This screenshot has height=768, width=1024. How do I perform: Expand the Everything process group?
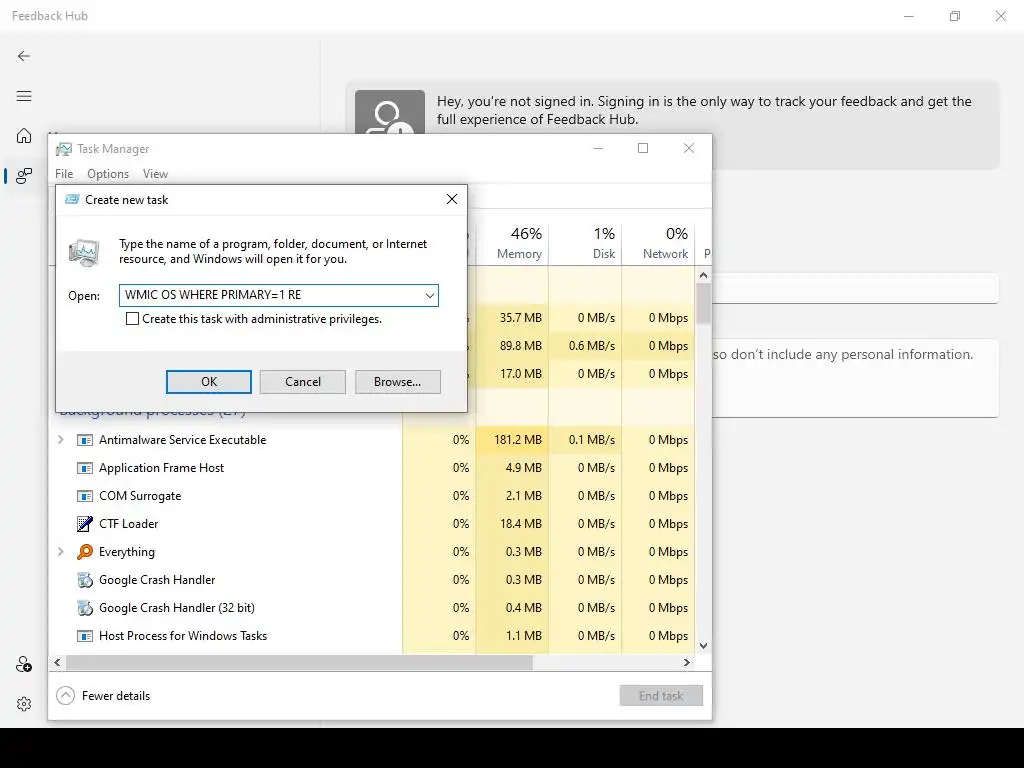[x=61, y=552]
